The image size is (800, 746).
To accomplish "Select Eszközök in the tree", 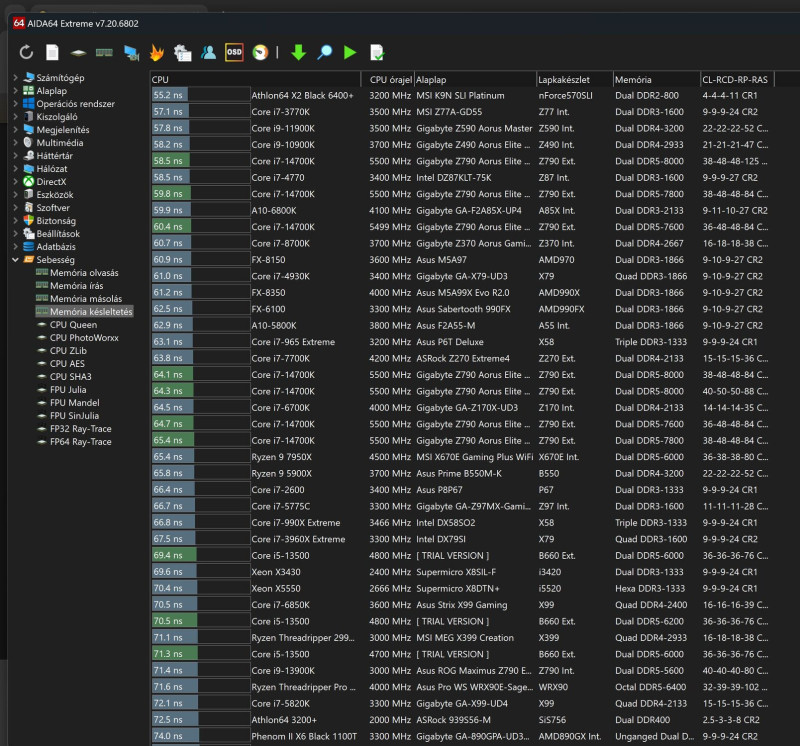I will coord(55,194).
